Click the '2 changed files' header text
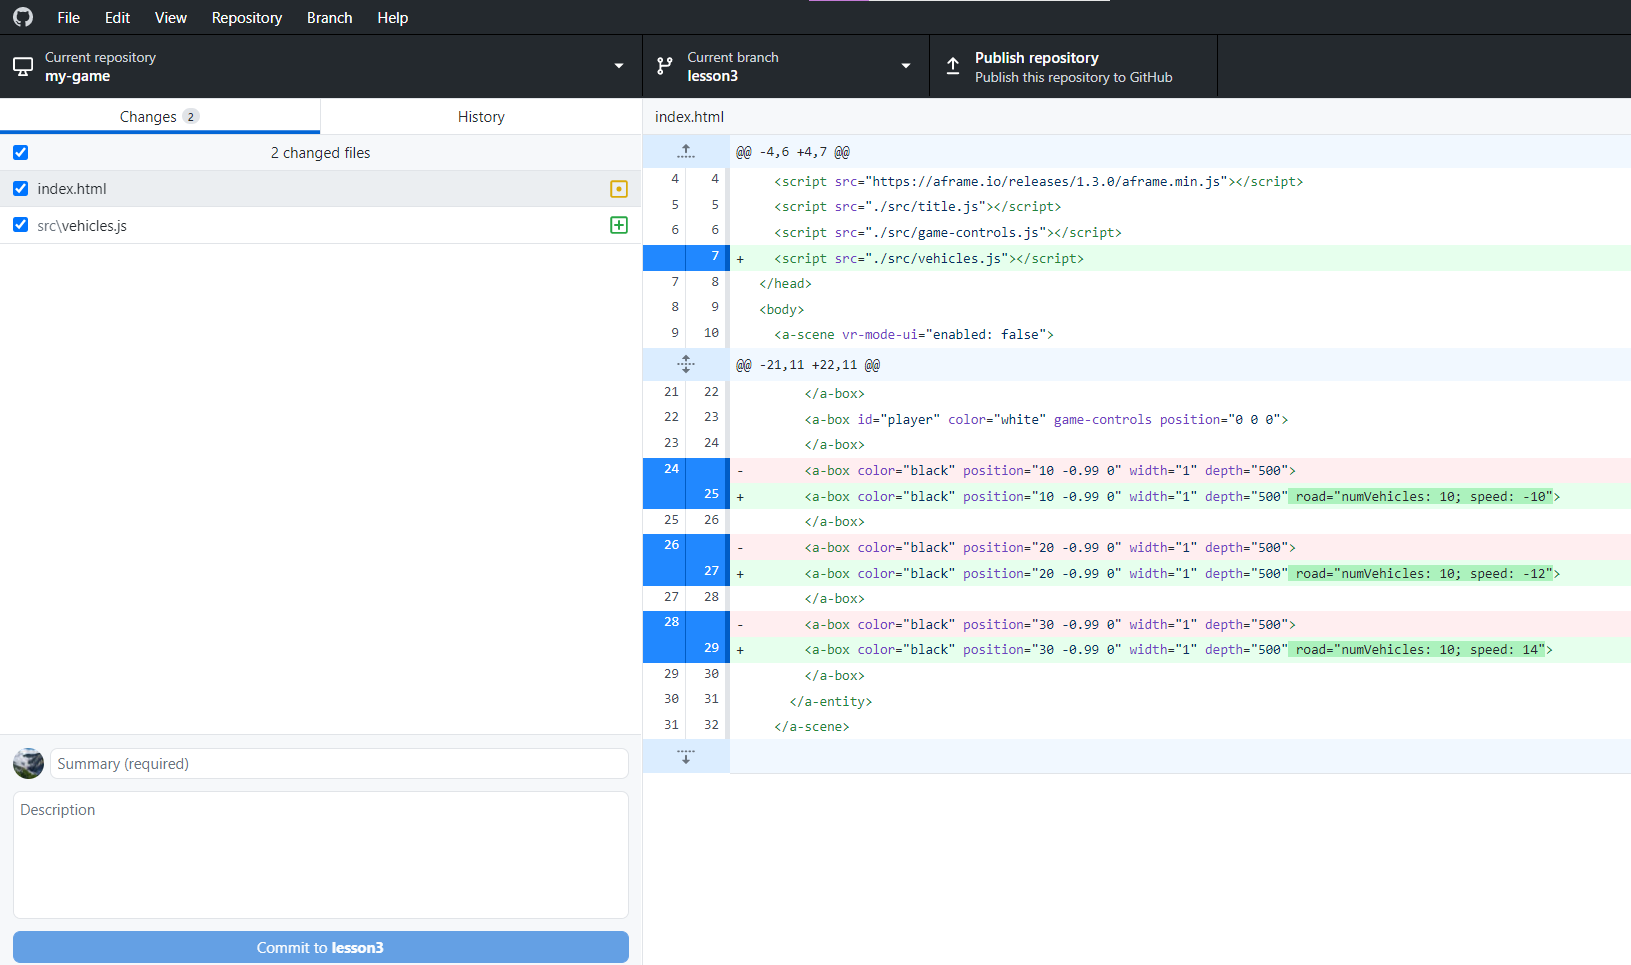 coord(320,153)
